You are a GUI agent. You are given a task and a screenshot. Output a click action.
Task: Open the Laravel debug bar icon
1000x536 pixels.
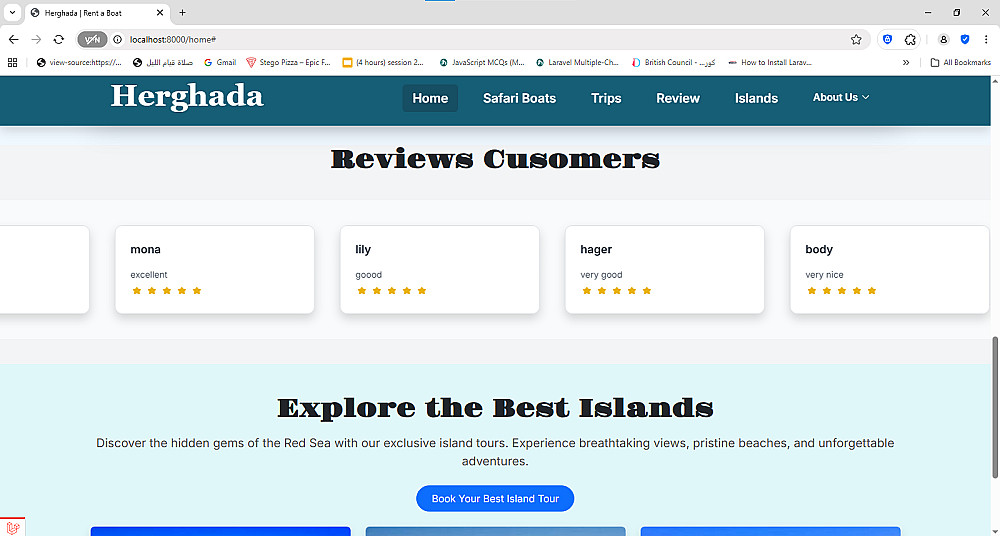point(12,527)
